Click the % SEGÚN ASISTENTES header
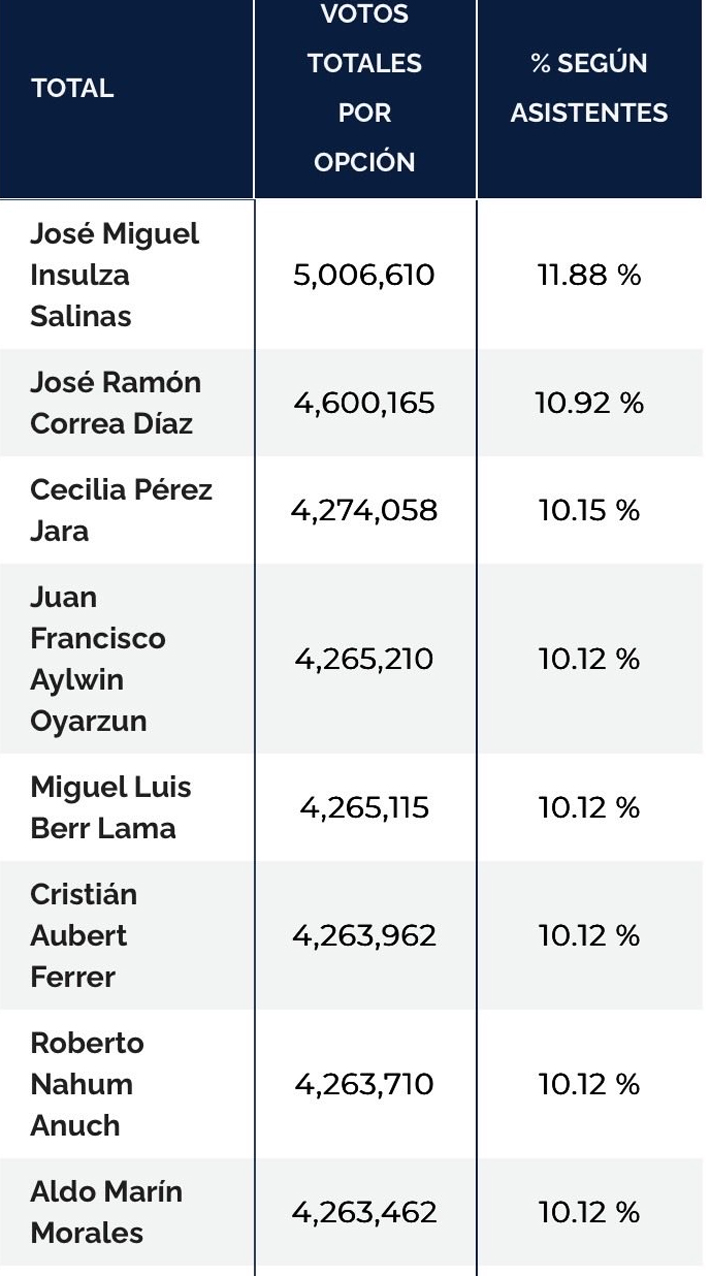The width and height of the screenshot is (710, 1276). click(589, 88)
